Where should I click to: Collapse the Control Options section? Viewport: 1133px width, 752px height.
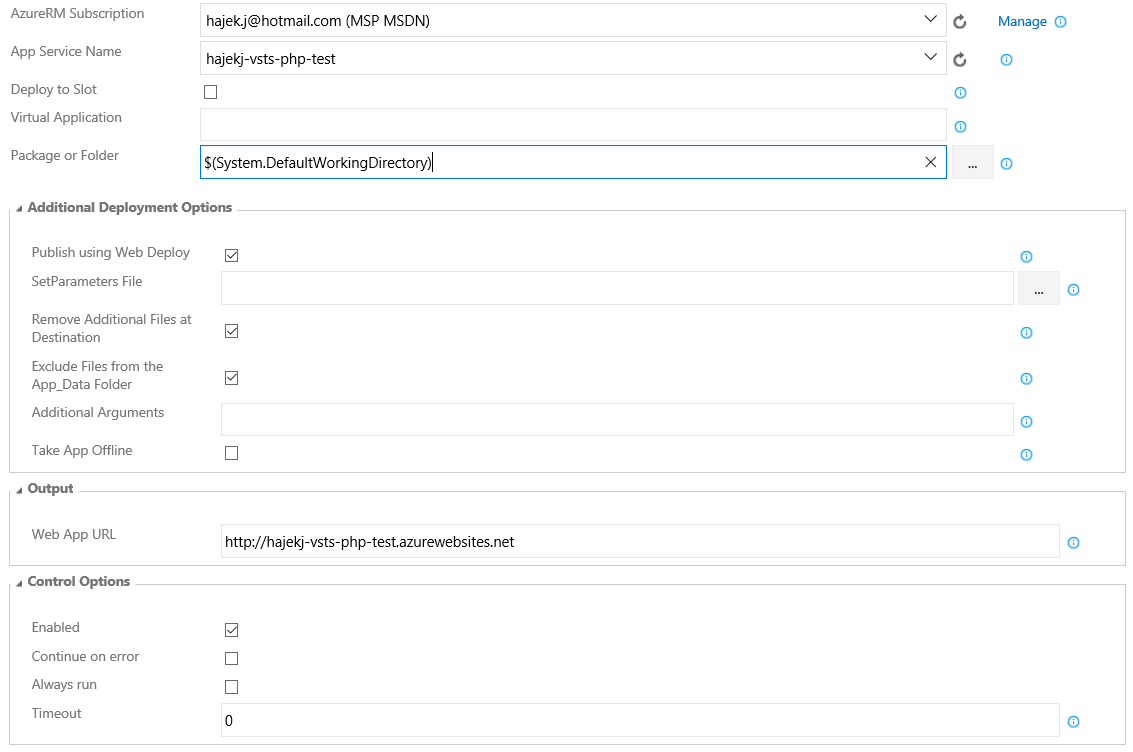click(x=19, y=582)
